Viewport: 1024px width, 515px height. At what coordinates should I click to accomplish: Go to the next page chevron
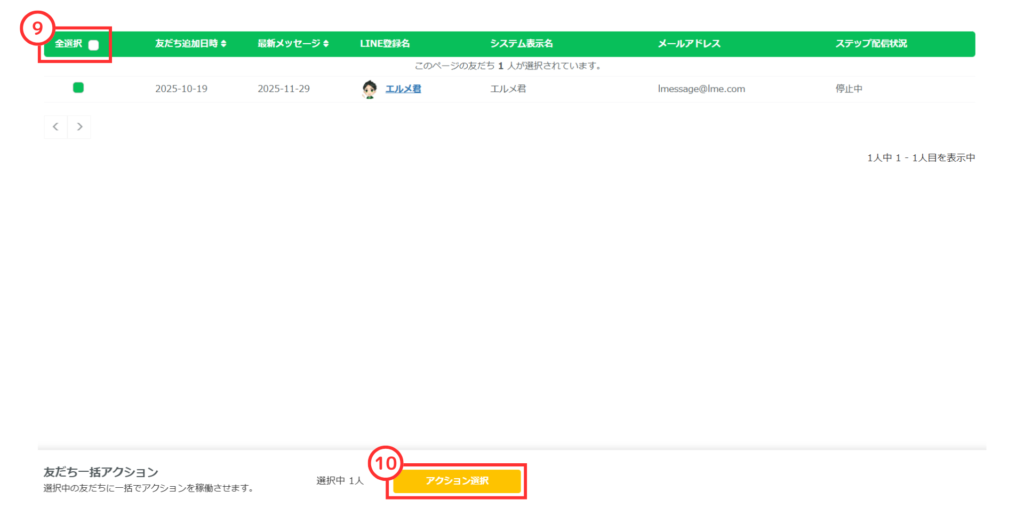(80, 127)
